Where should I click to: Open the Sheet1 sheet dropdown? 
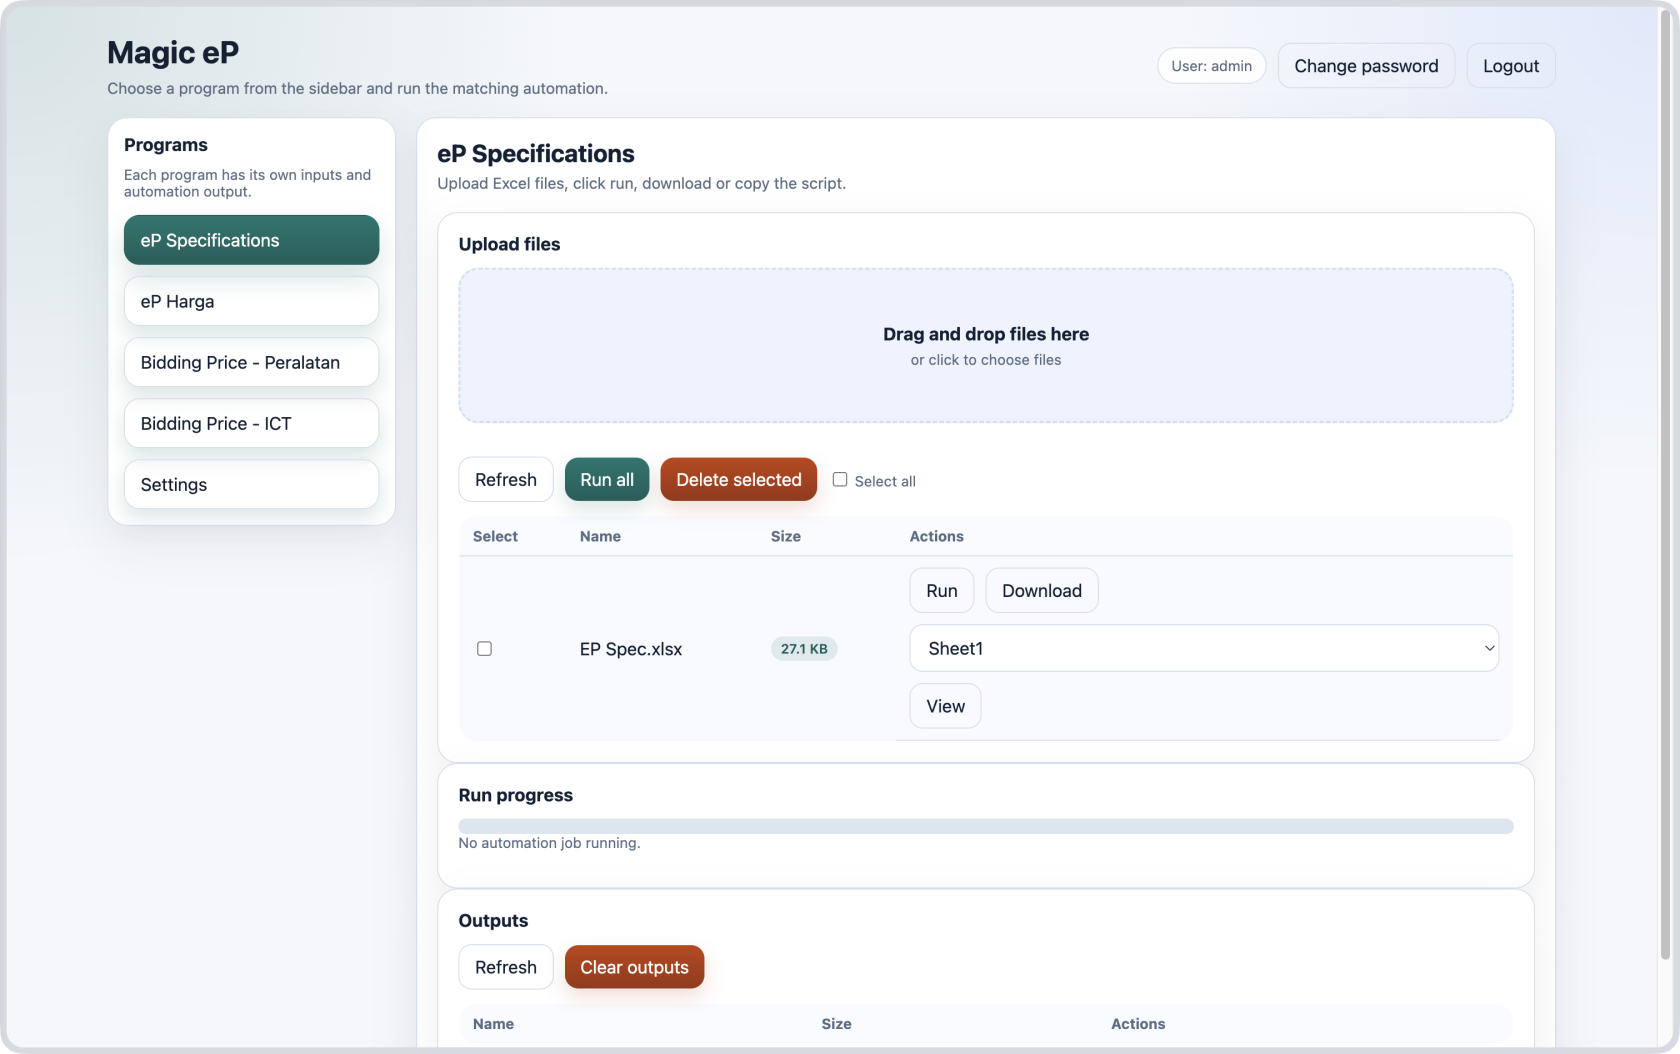pyautogui.click(x=1204, y=648)
